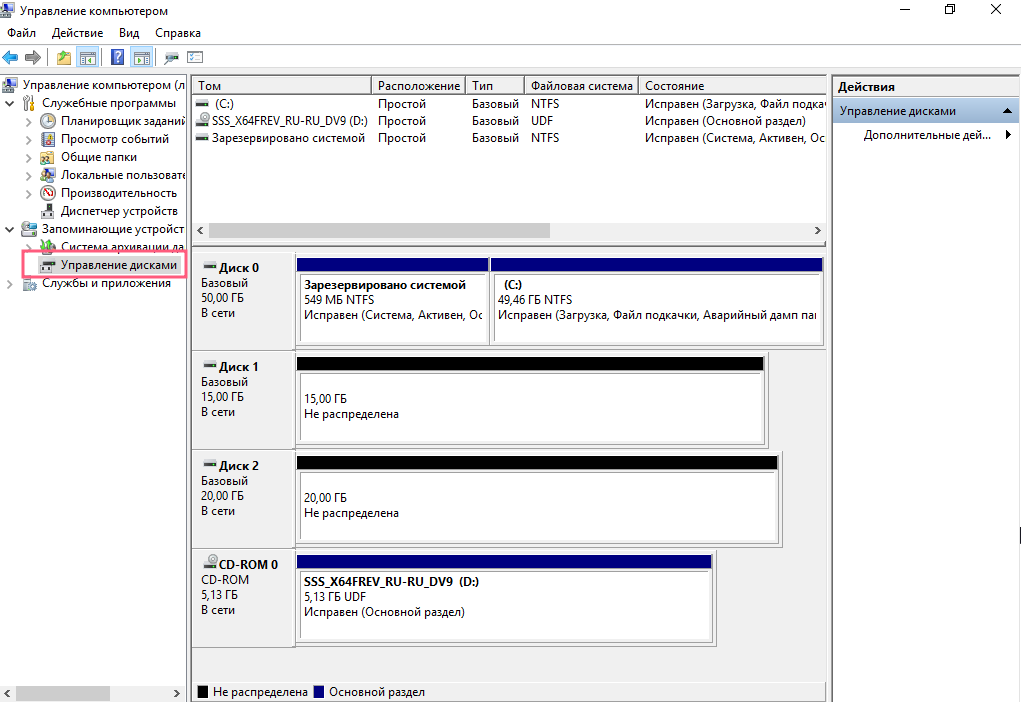Screen dimensions: 1021x702
Task: Open Help via the blue question mark icon
Action: (x=118, y=57)
